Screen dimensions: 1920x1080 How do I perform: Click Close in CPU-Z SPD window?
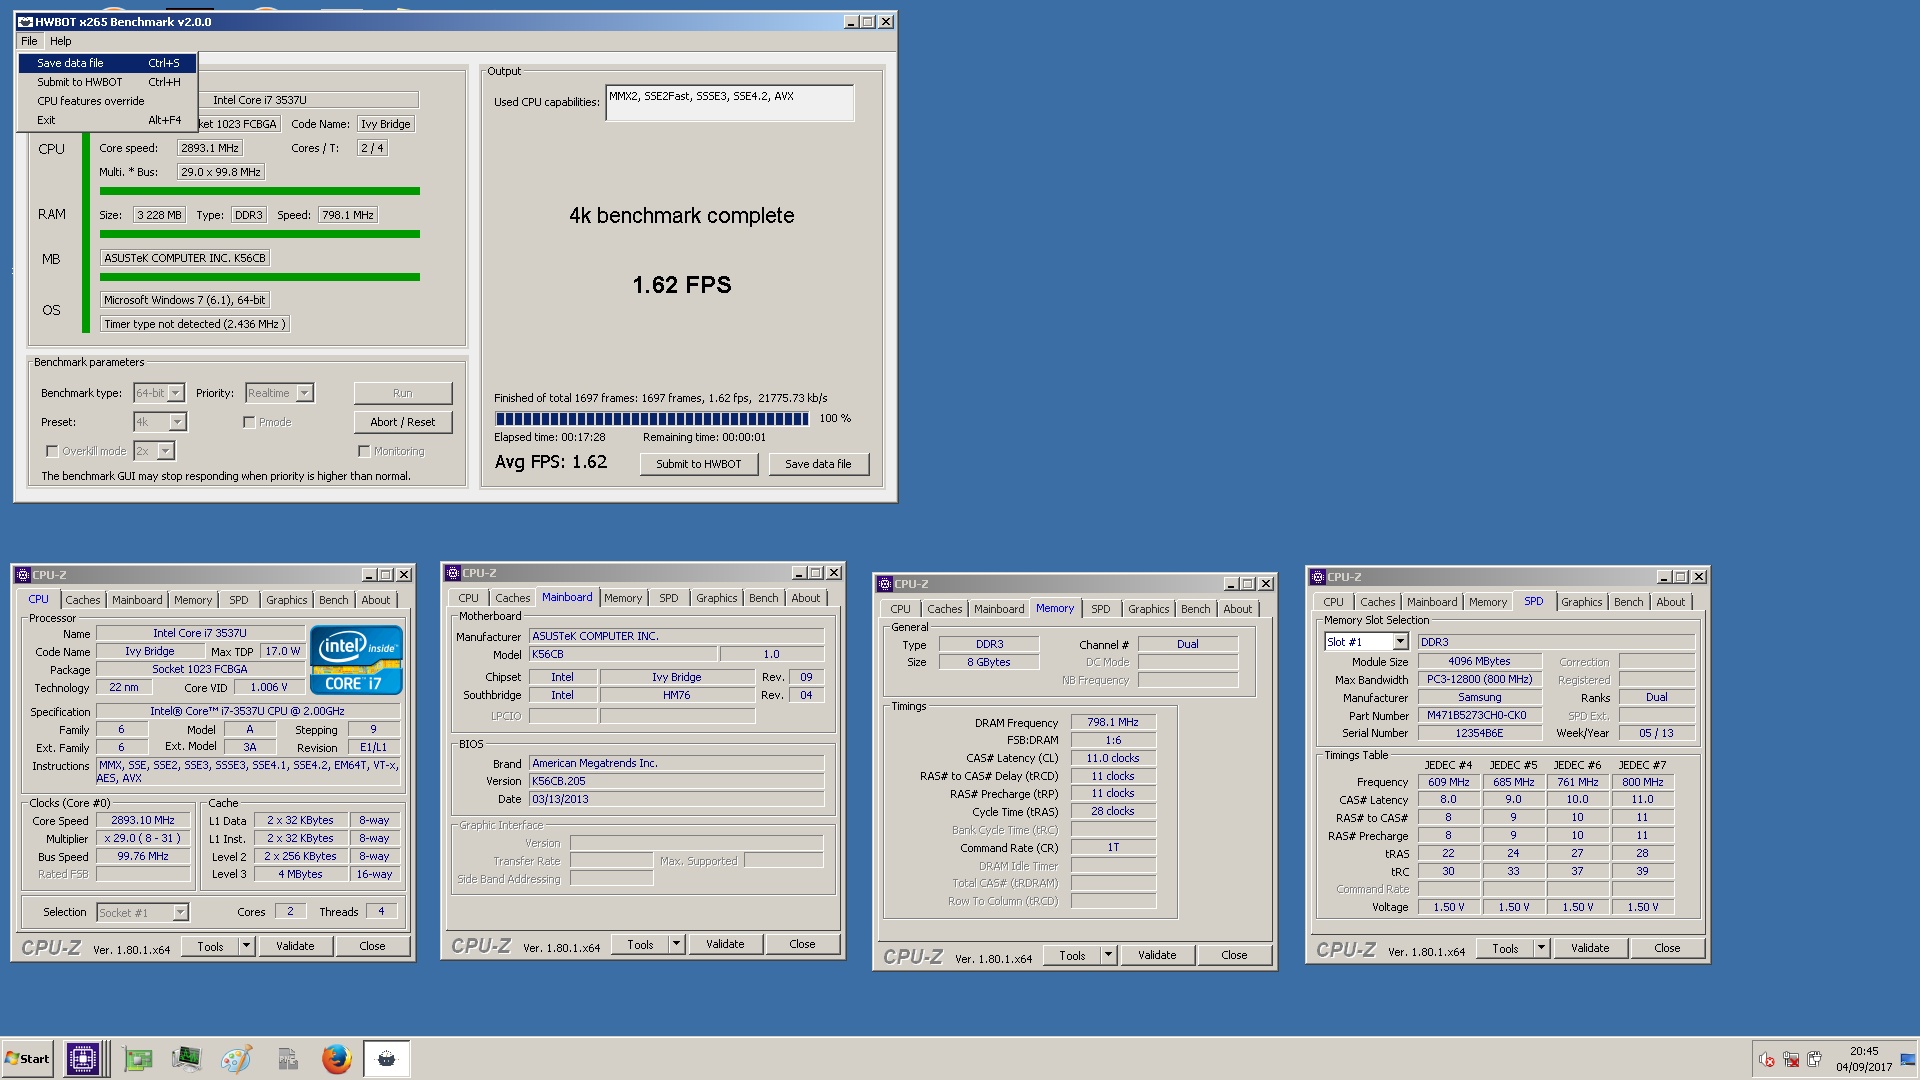tap(1667, 948)
